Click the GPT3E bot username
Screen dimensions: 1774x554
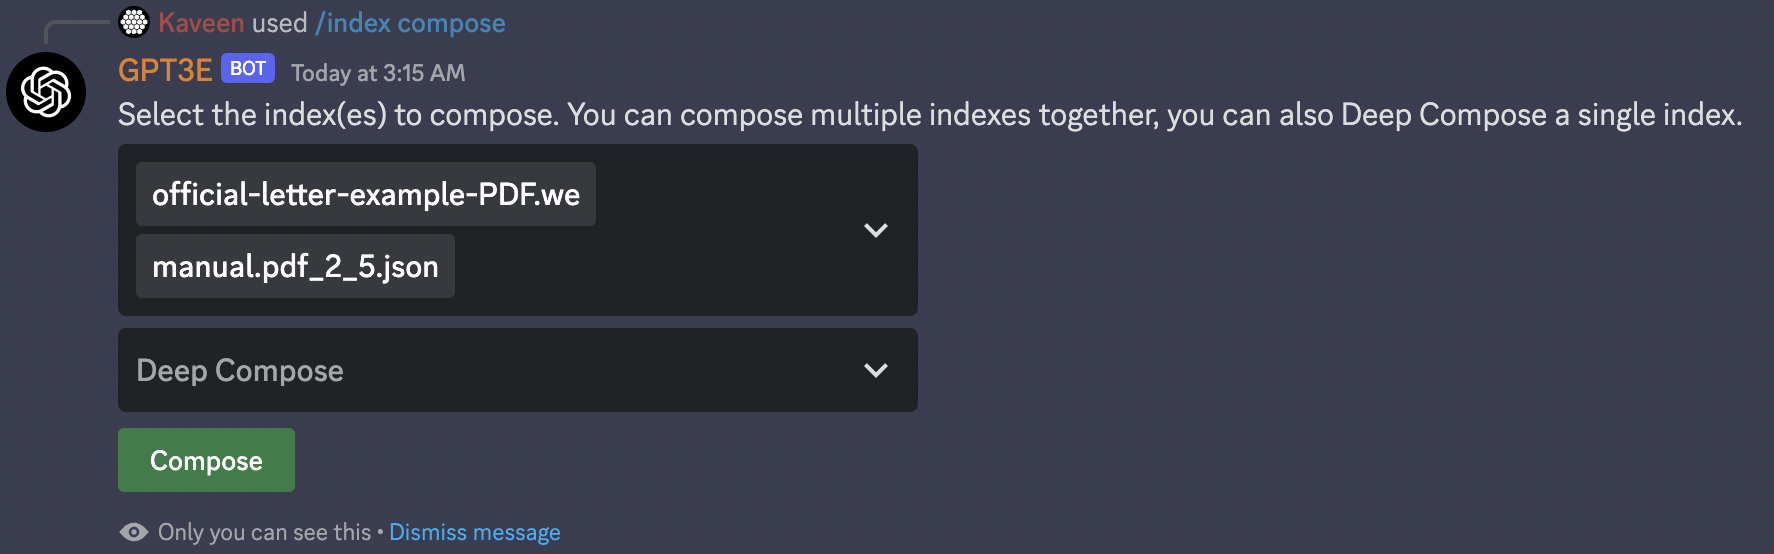click(165, 70)
